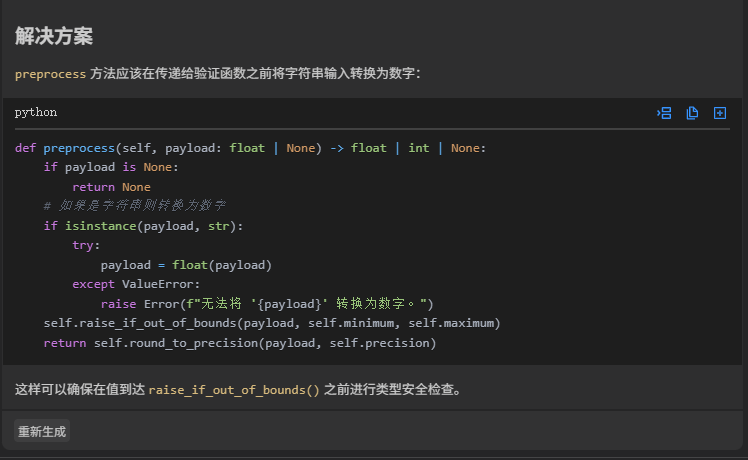Click the 解决方案 heading
This screenshot has width=748, height=460.
coord(54,36)
